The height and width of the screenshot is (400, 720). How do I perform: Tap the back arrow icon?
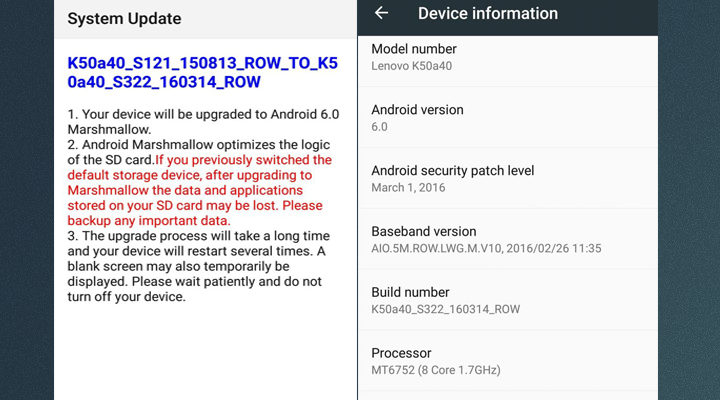click(x=381, y=13)
